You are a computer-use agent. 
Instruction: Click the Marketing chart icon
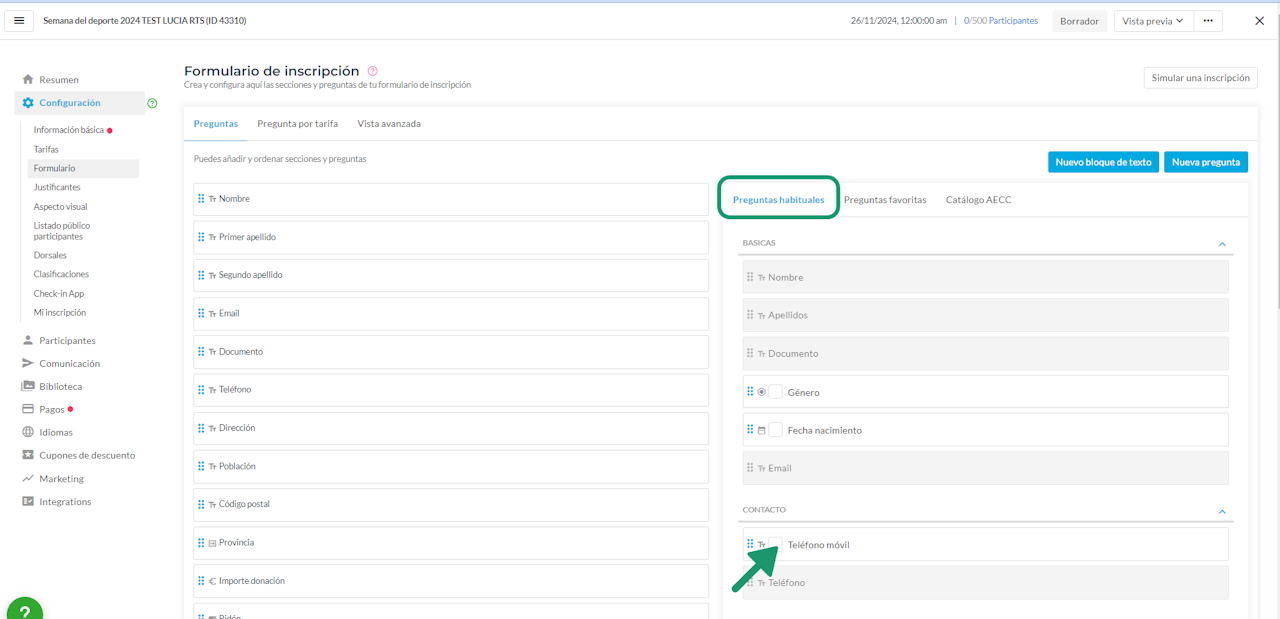coord(28,478)
